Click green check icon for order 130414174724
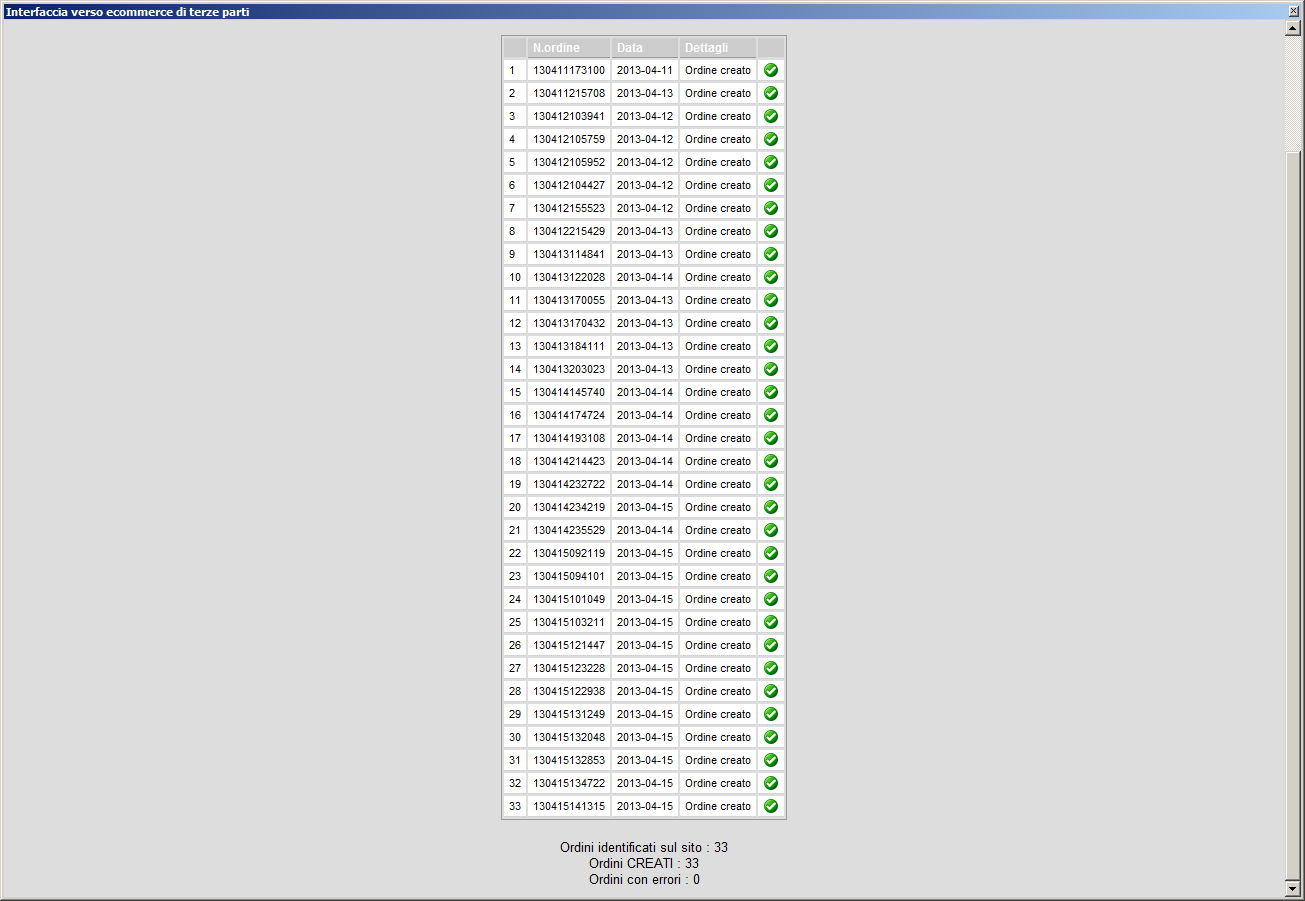The width and height of the screenshot is (1305, 901). coord(771,415)
